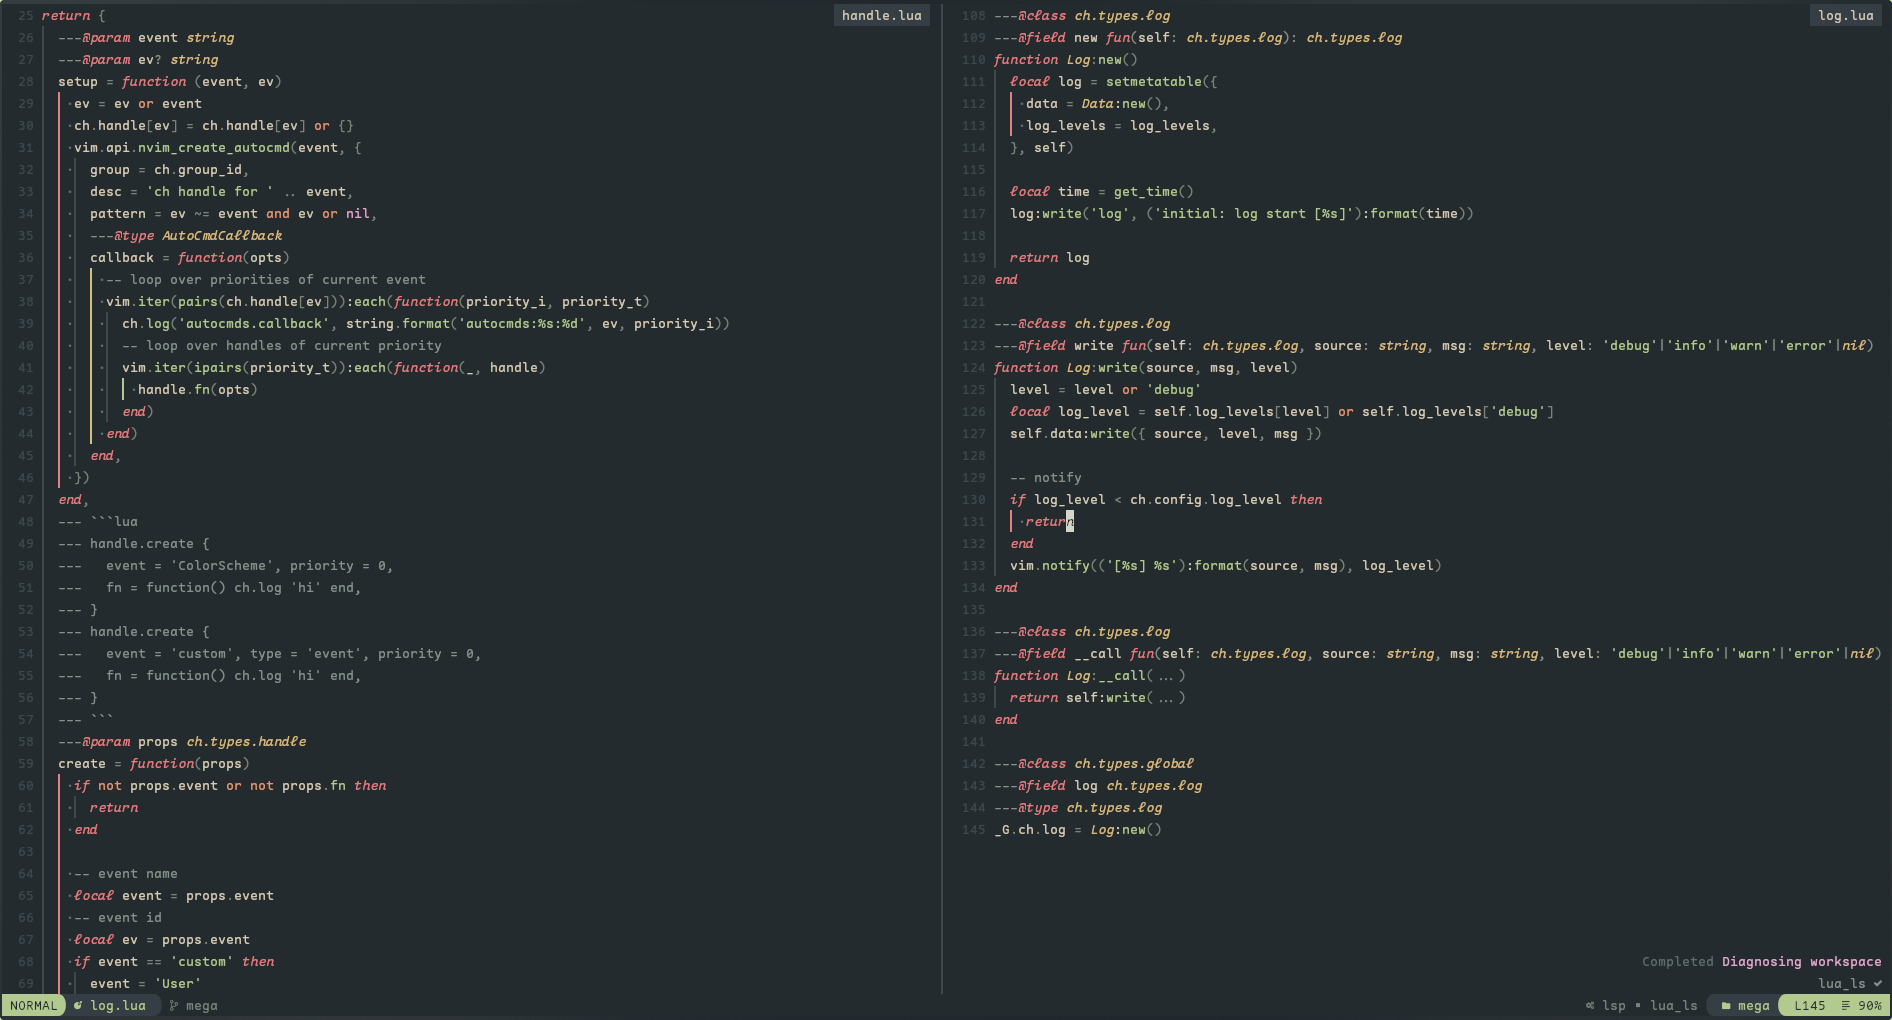Select the log.lua winbar label
The image size is (1892, 1020).
[x=1846, y=15]
